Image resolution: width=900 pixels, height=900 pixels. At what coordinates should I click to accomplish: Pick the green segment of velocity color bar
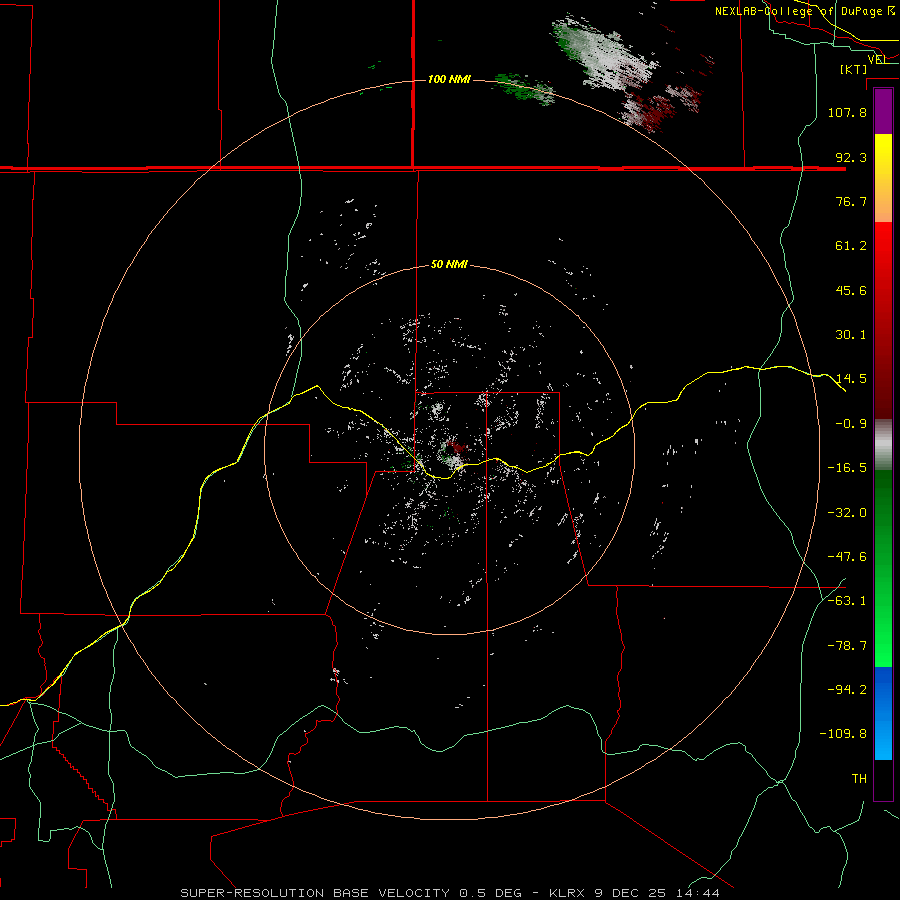tap(883, 568)
